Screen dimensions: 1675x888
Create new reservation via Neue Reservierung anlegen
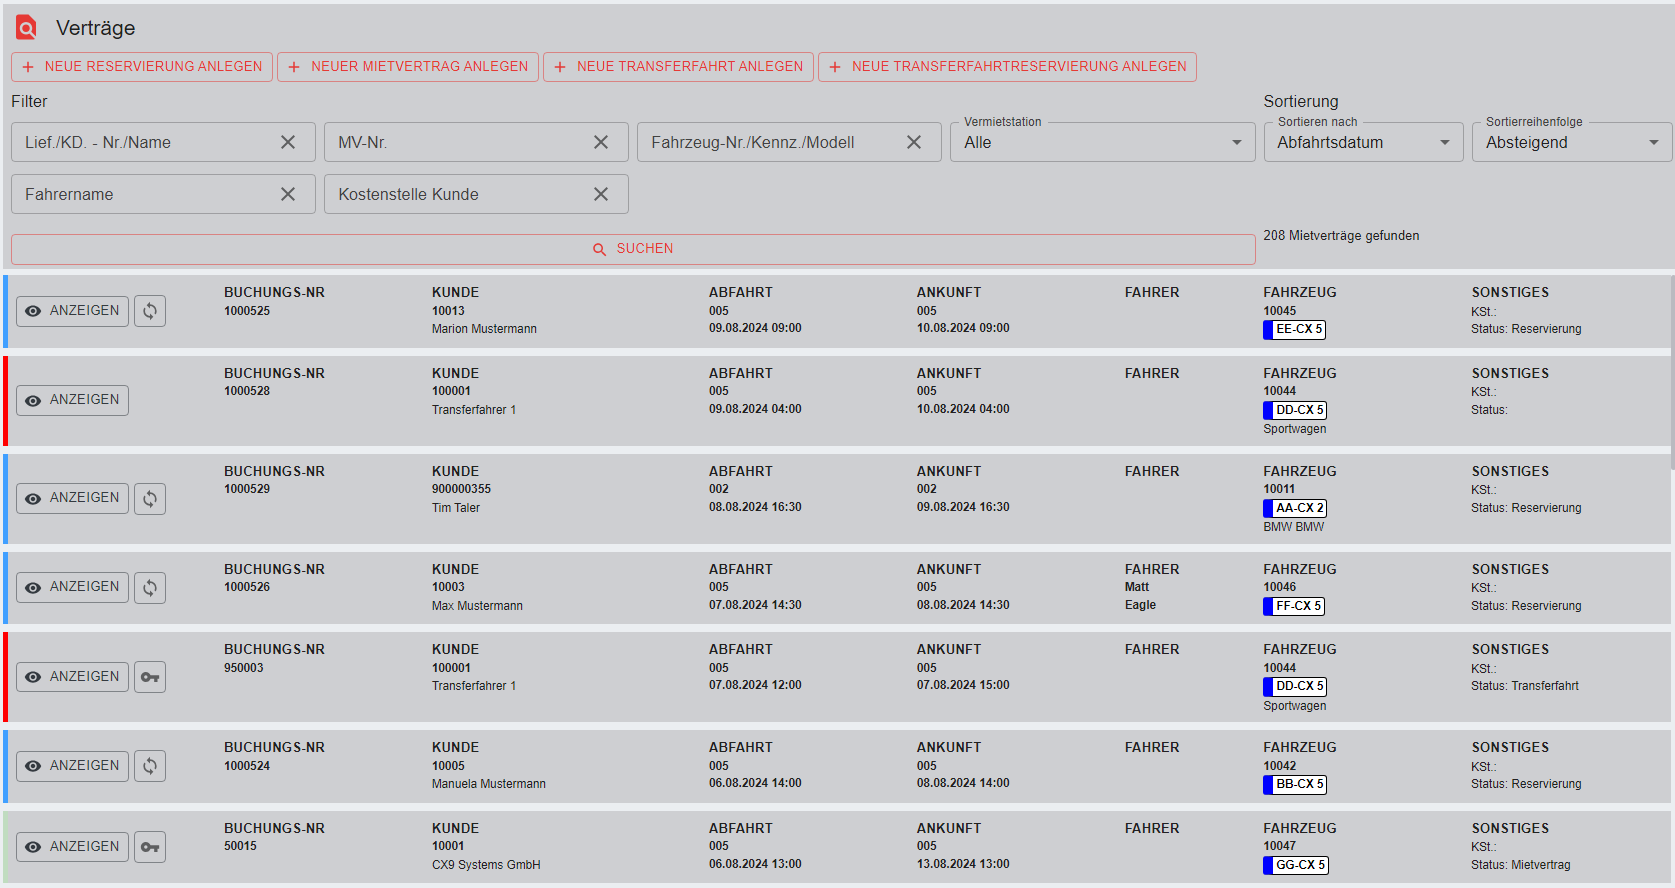point(142,67)
